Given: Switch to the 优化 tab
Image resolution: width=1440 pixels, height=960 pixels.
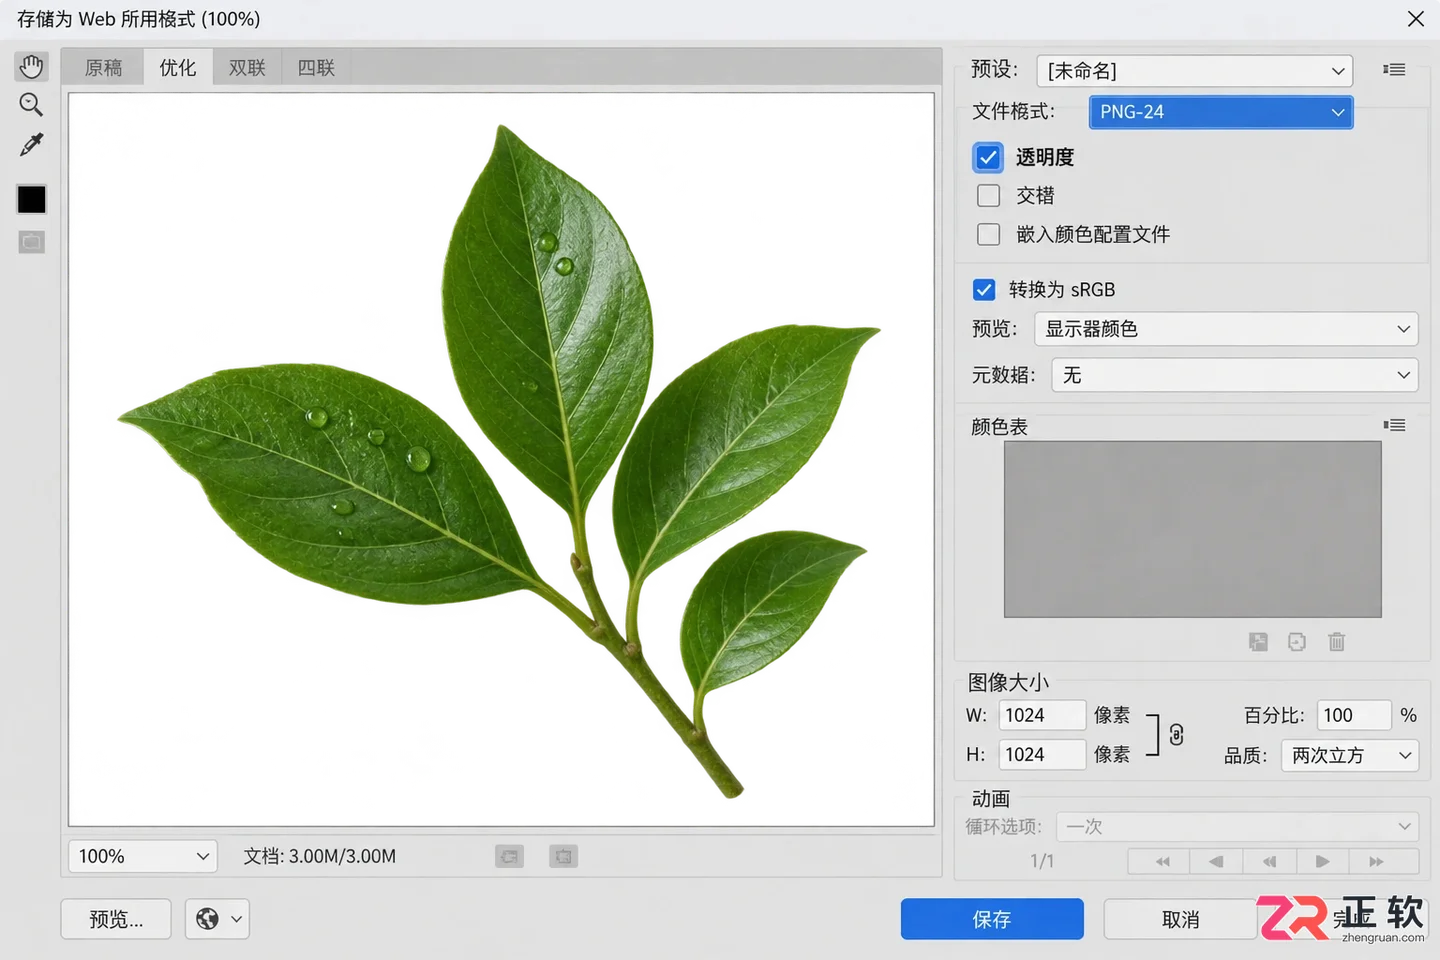Looking at the screenshot, I should [x=178, y=68].
